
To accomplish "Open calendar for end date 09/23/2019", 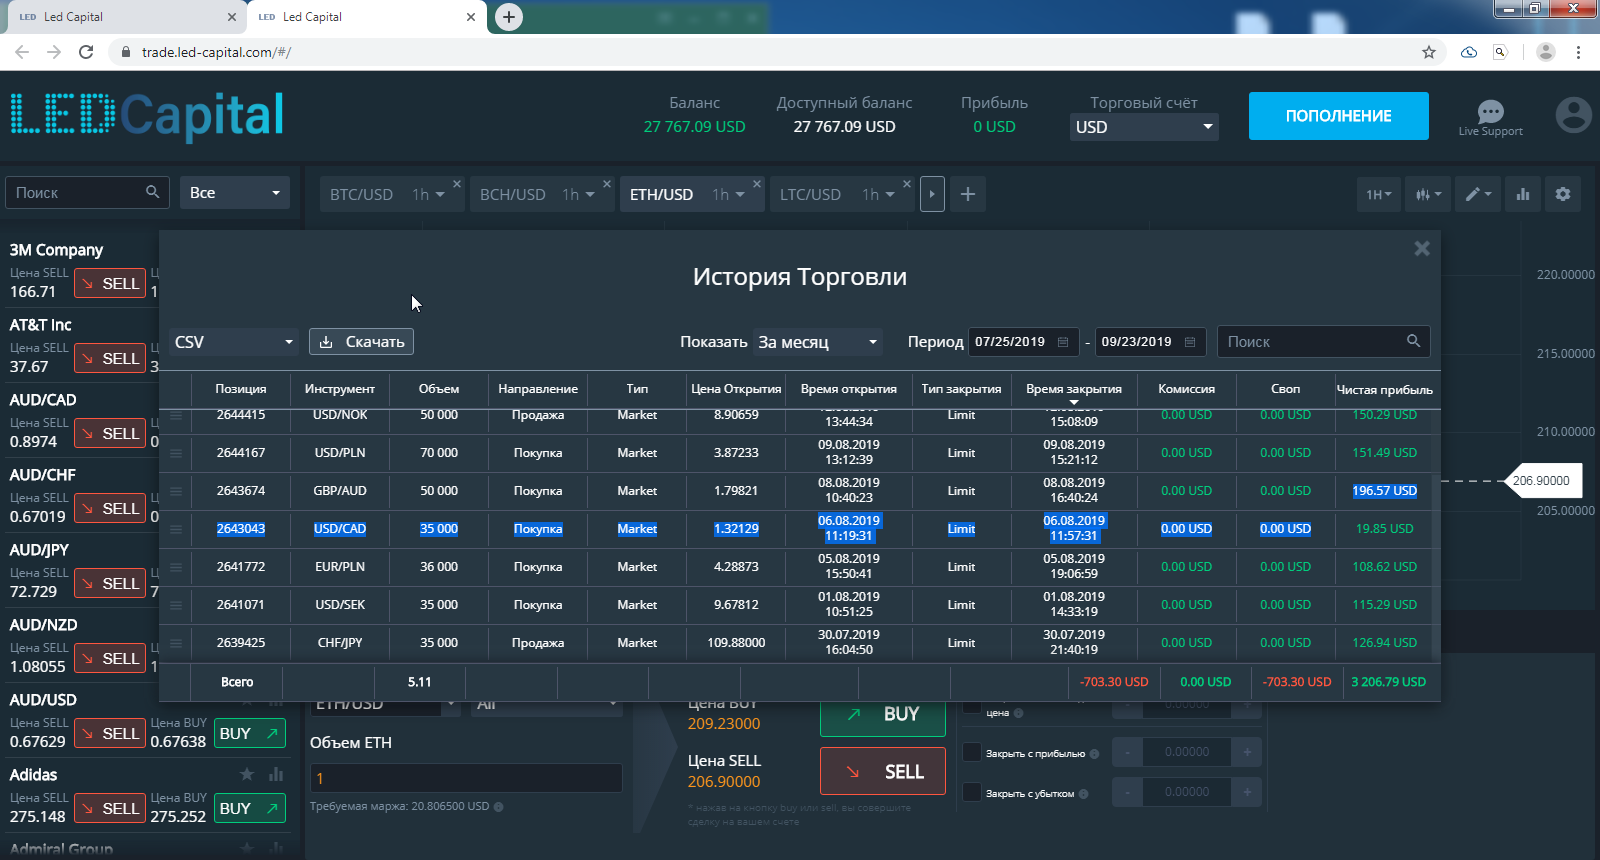I will click(1190, 342).
